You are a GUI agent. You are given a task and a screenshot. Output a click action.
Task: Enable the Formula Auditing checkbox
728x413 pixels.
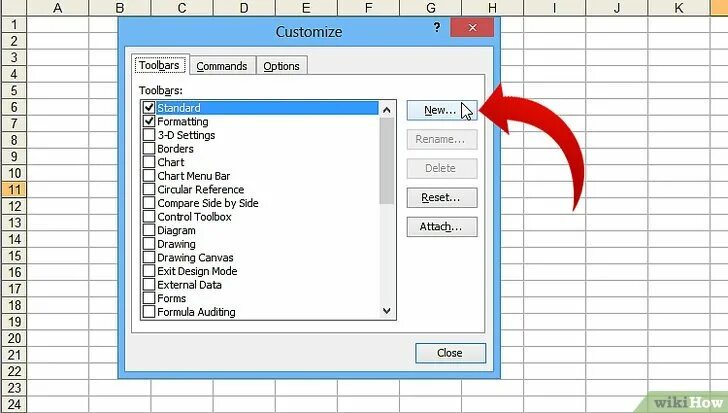click(x=149, y=312)
